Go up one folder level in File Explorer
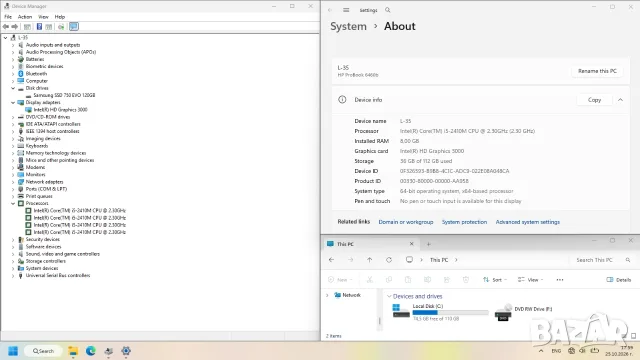The width and height of the screenshot is (640, 360). (x=369, y=260)
